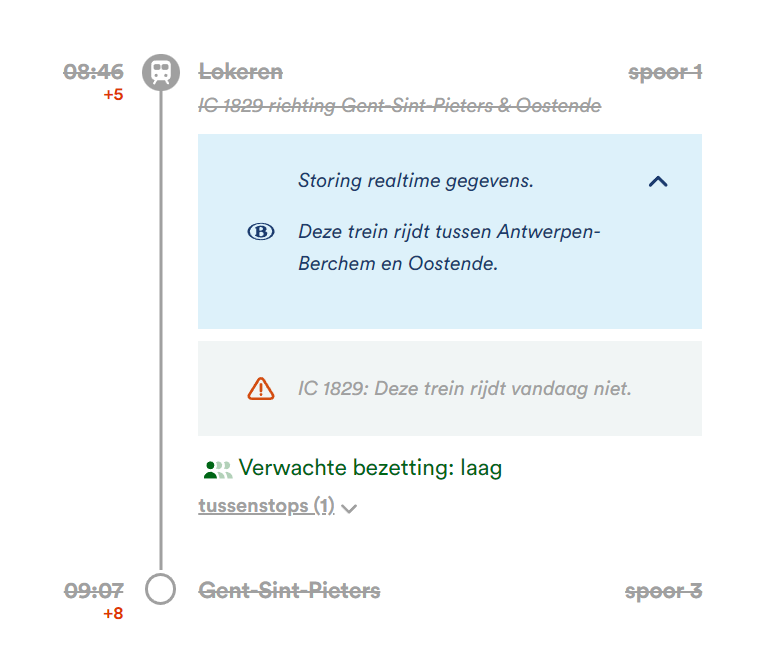The height and width of the screenshot is (659, 758).
Task: Click the orange warning triangle icon
Action: (x=260, y=388)
